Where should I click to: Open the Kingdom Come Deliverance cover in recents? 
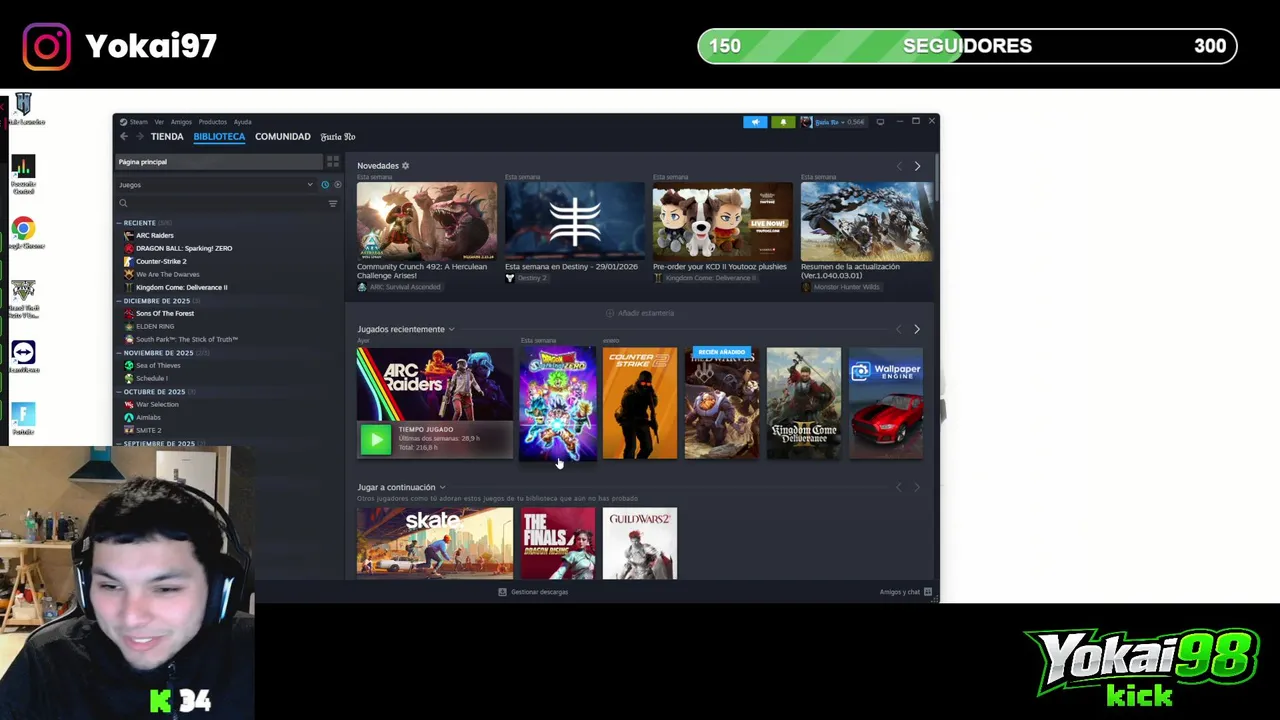[x=804, y=403]
